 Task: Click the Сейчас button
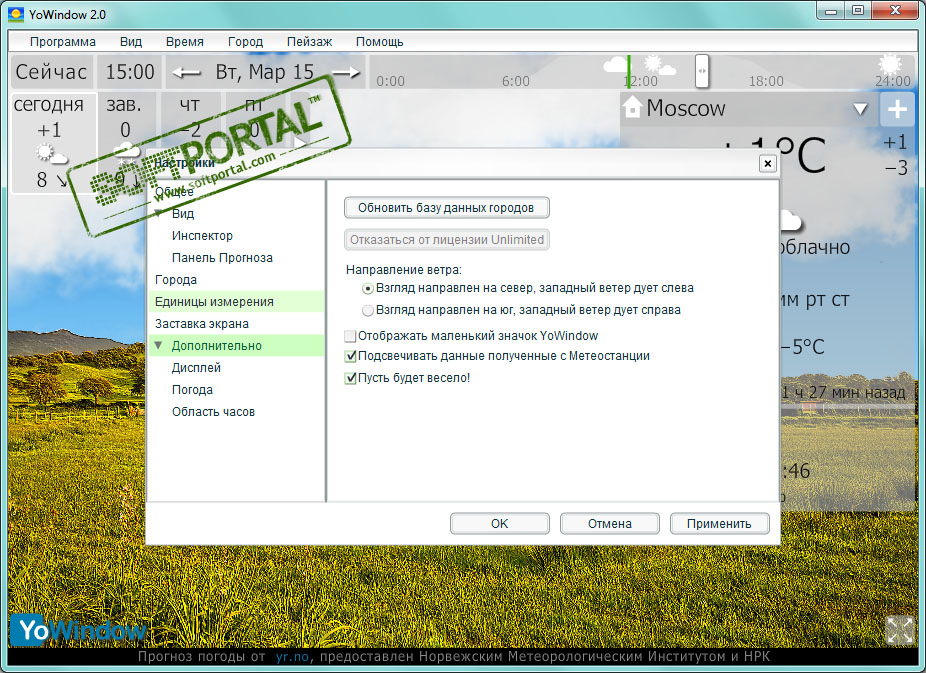(x=51, y=72)
